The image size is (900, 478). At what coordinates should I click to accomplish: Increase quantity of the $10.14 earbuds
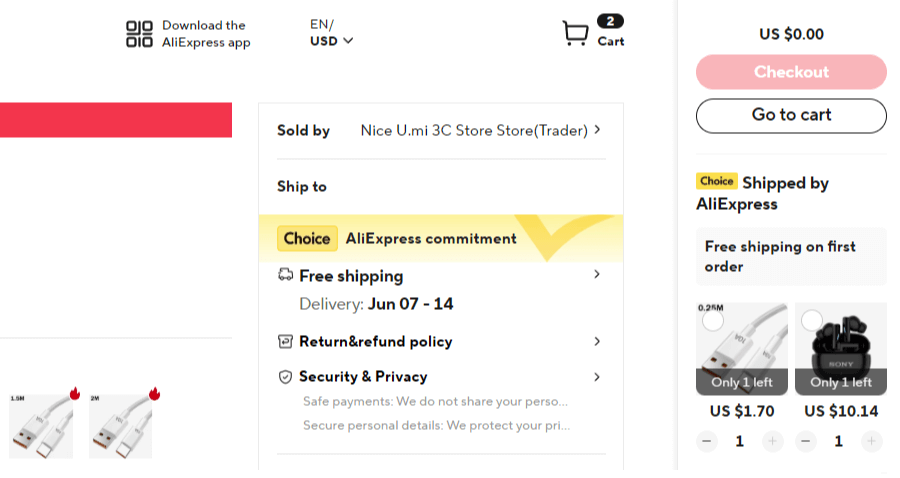871,441
